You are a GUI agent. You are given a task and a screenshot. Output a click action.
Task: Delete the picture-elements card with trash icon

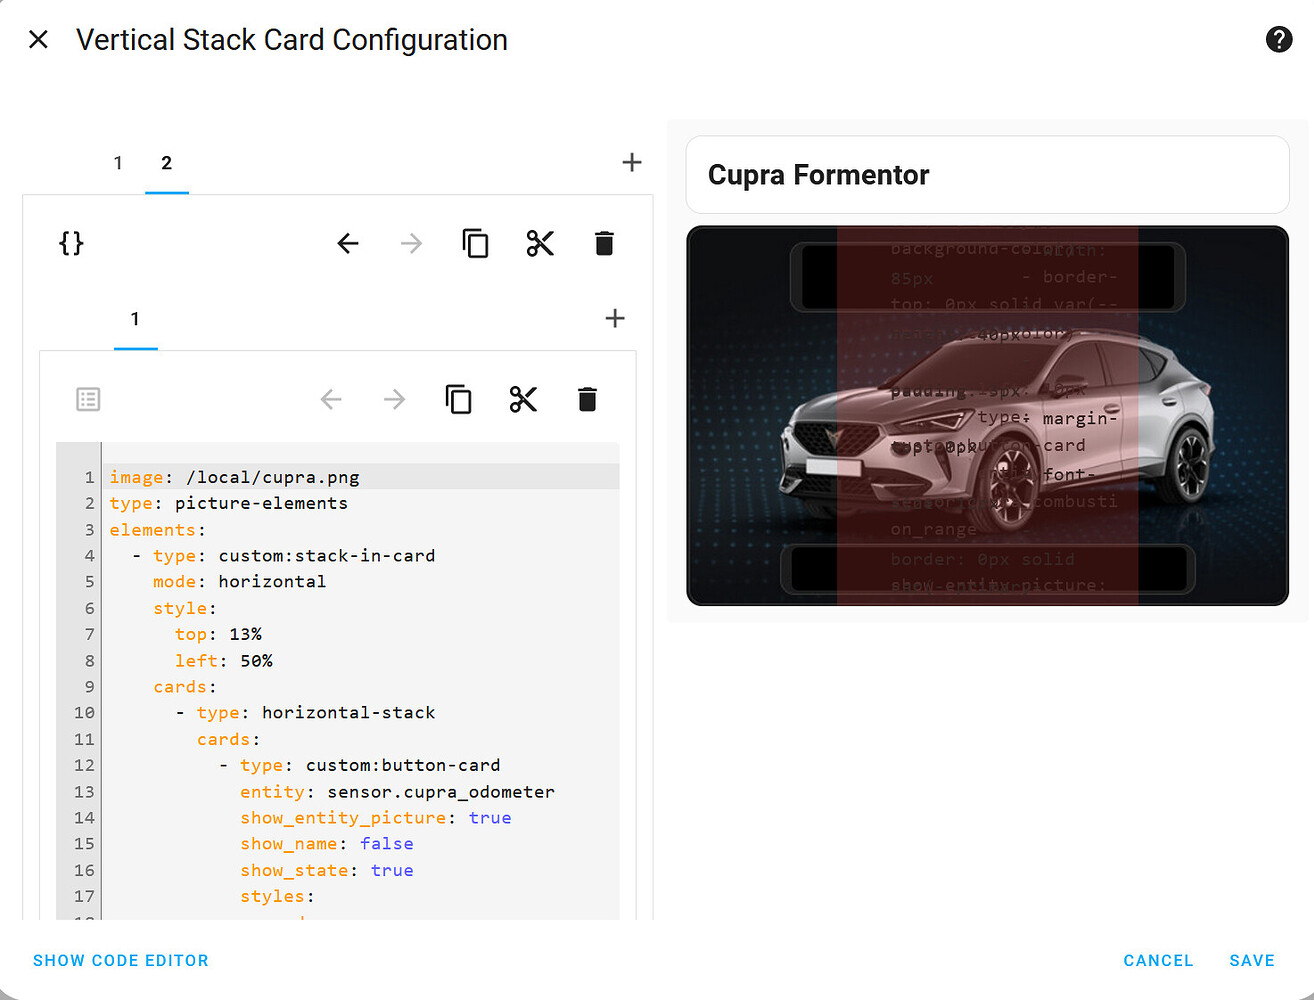[587, 399]
